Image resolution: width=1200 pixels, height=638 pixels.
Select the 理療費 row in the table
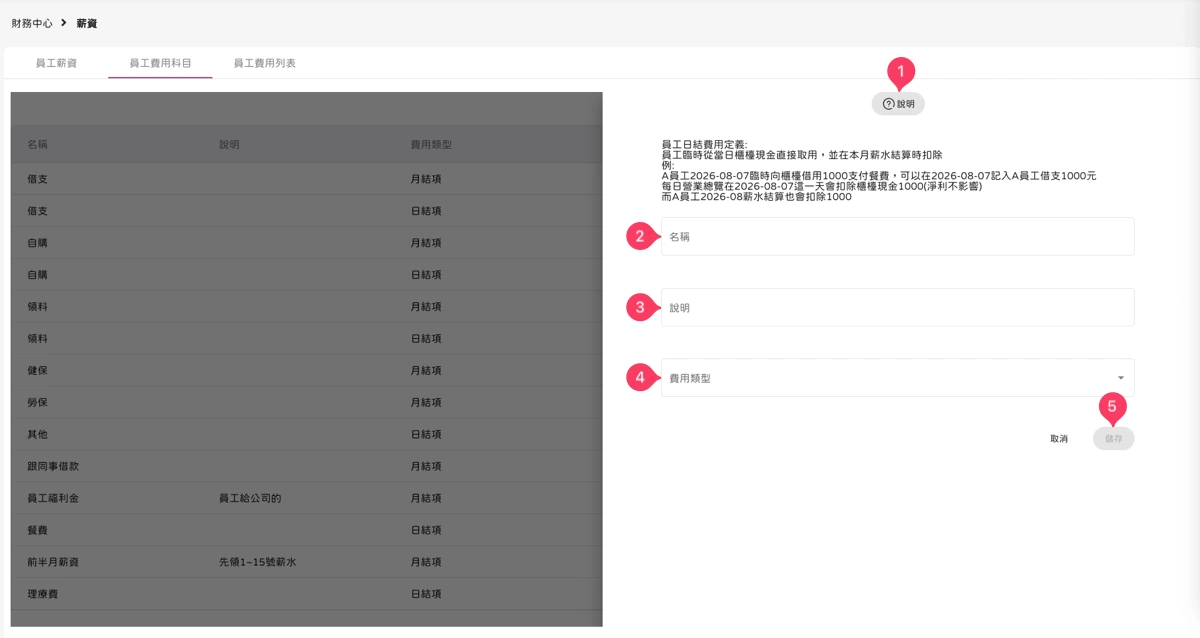[x=307, y=594]
